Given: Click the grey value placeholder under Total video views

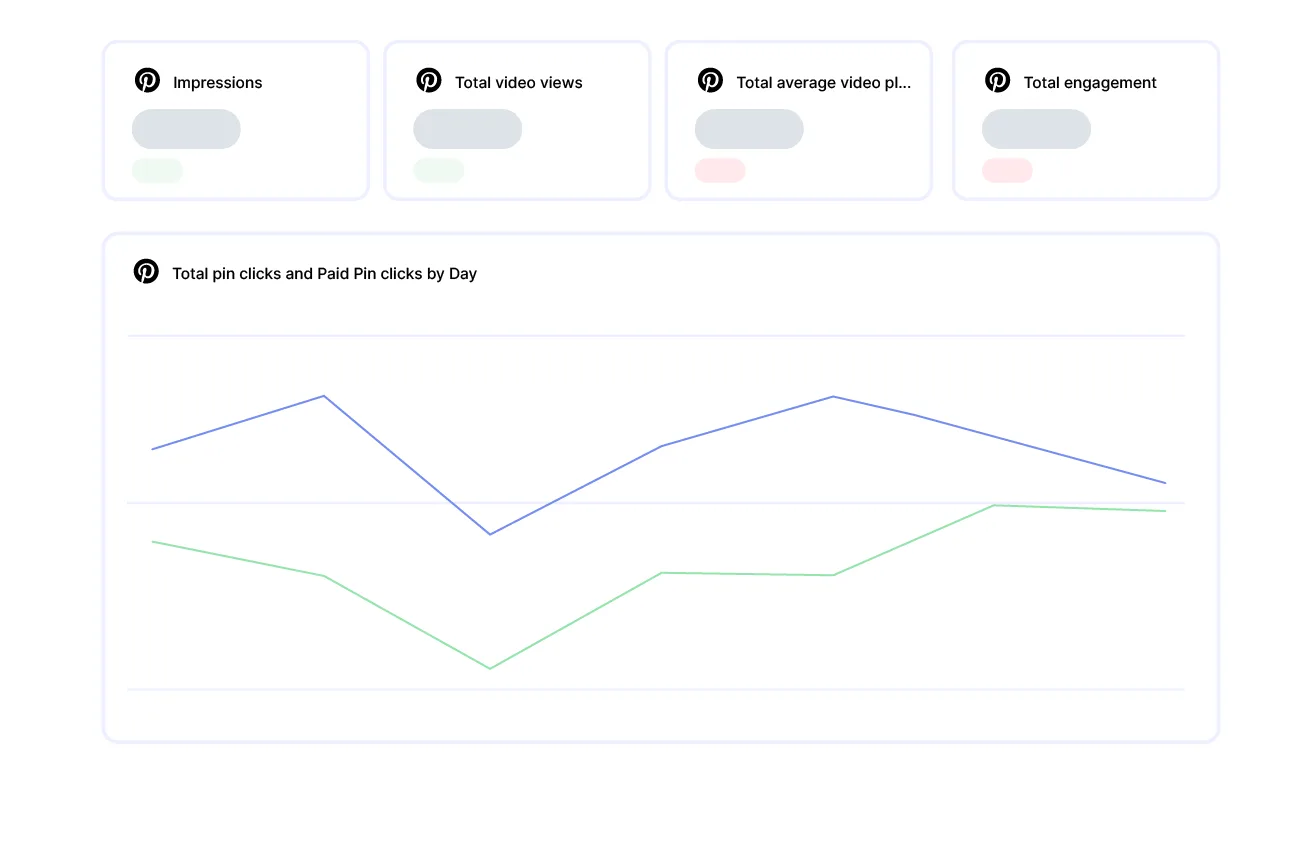Looking at the screenshot, I should click(467, 129).
